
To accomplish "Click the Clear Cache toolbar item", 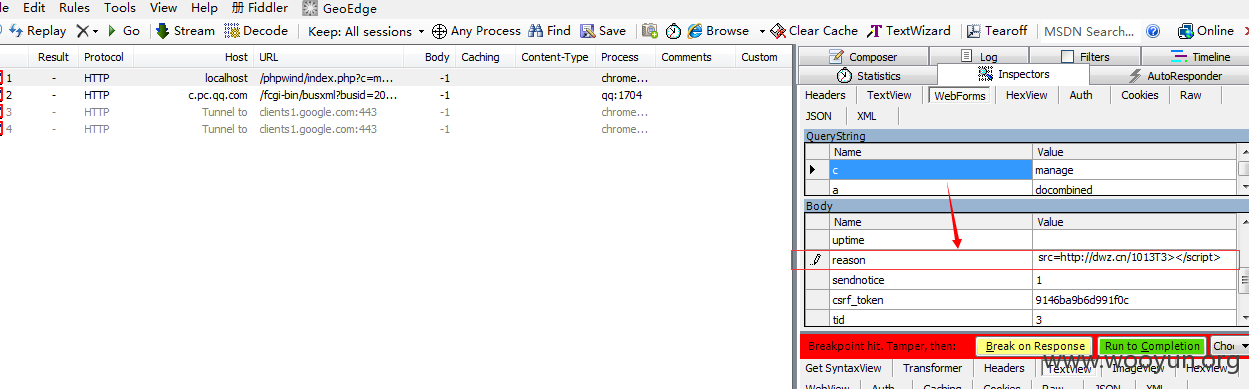I will click(815, 31).
